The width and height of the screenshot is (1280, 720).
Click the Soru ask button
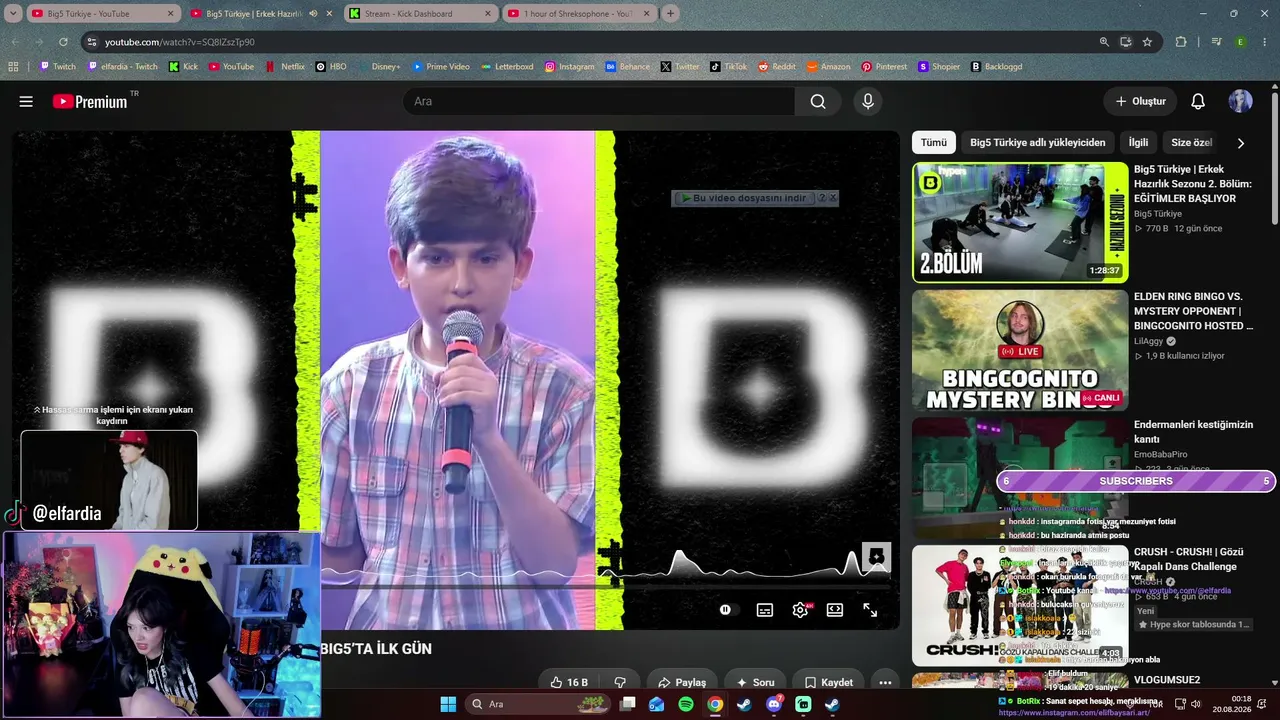(x=755, y=682)
